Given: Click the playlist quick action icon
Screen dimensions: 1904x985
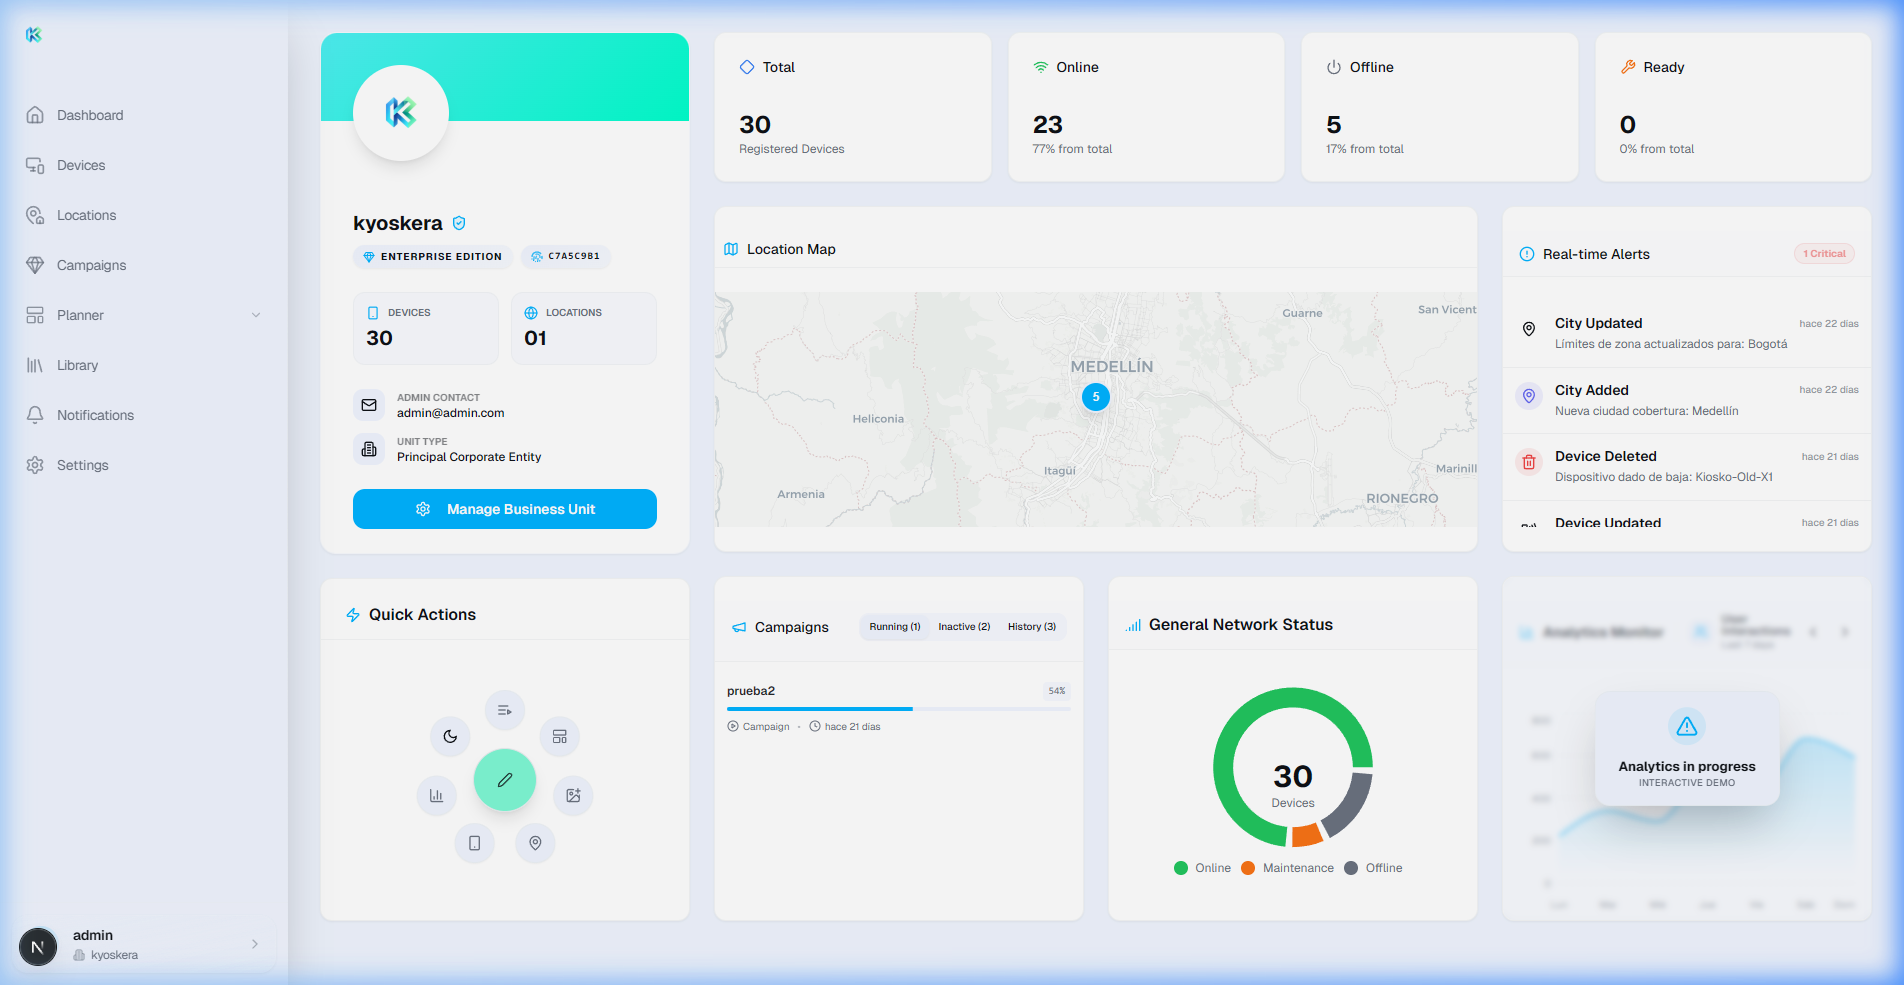Looking at the screenshot, I should (x=505, y=710).
